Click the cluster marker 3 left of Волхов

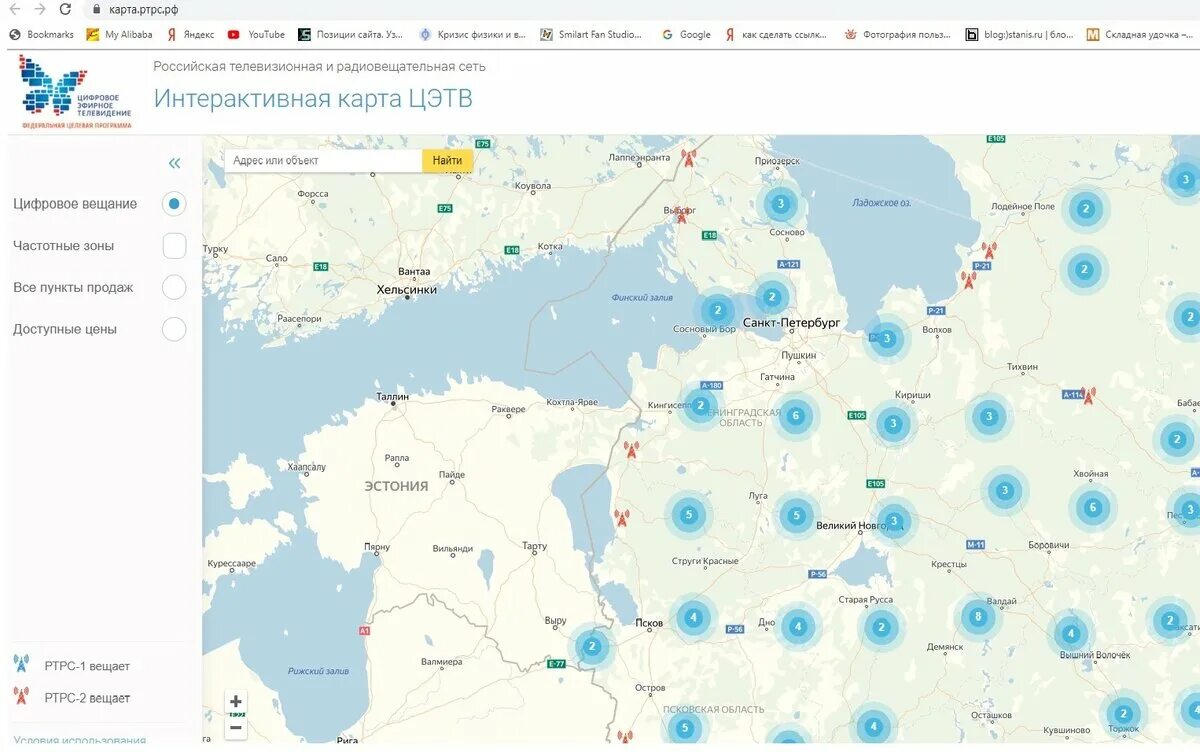coord(887,339)
